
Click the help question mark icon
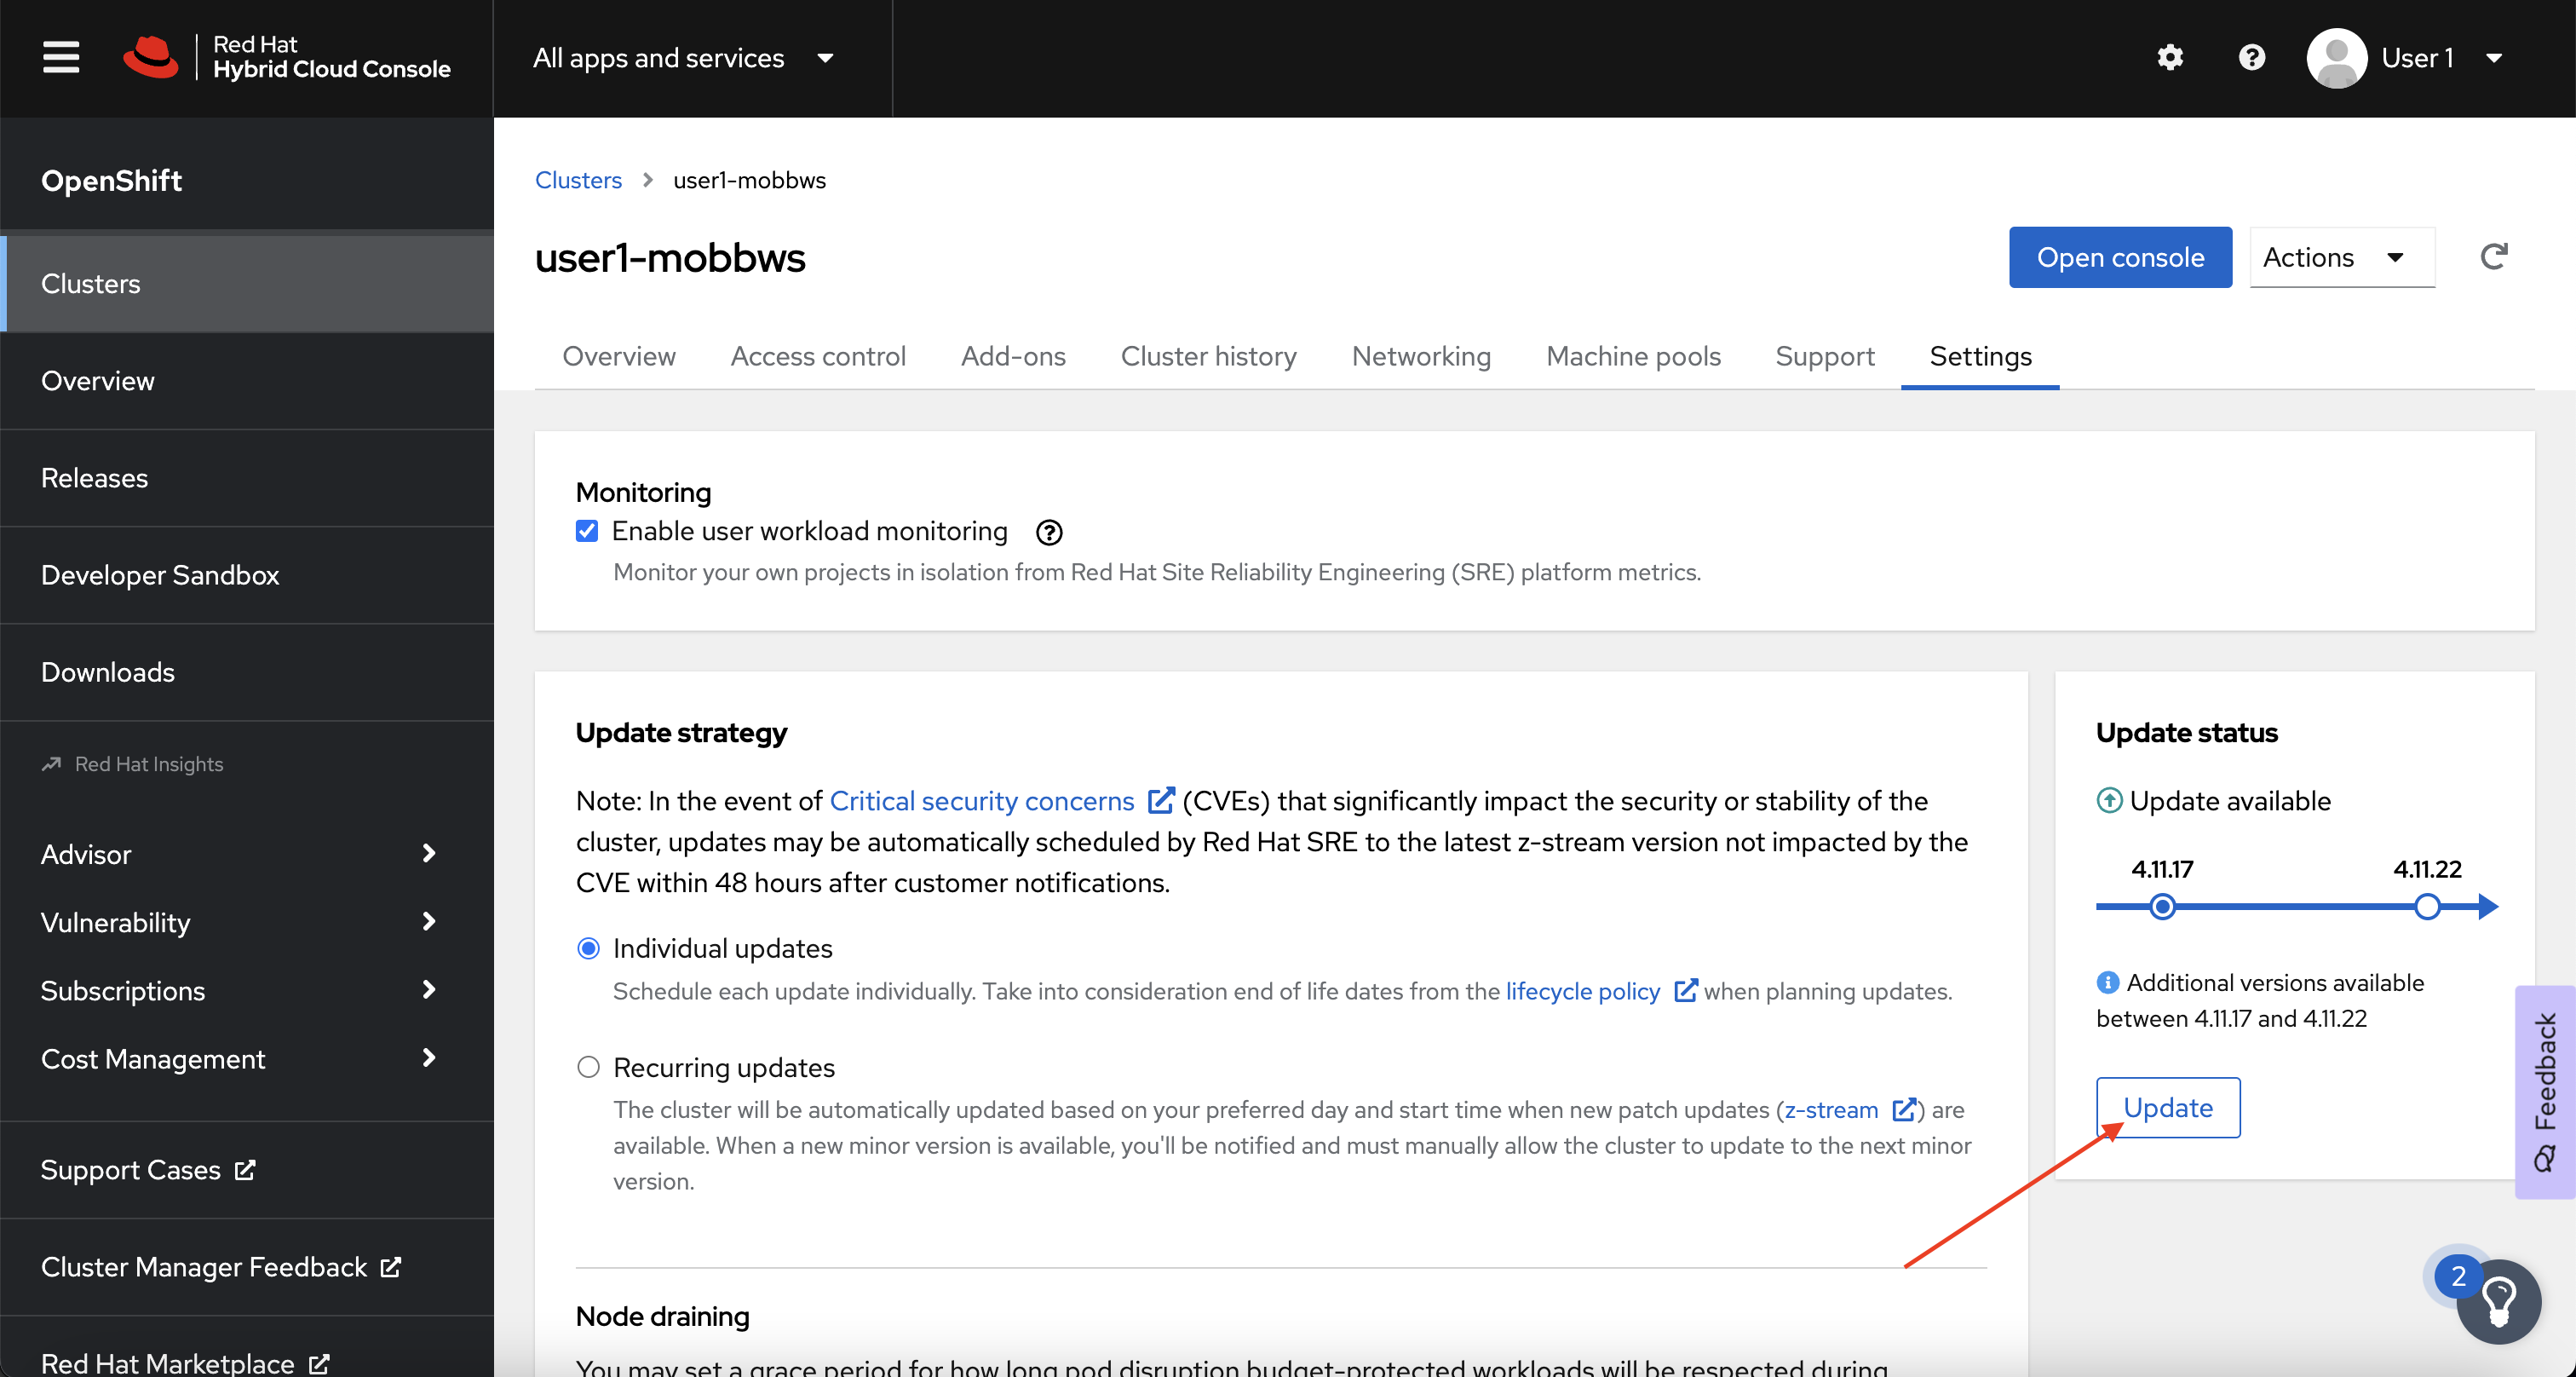2252,58
